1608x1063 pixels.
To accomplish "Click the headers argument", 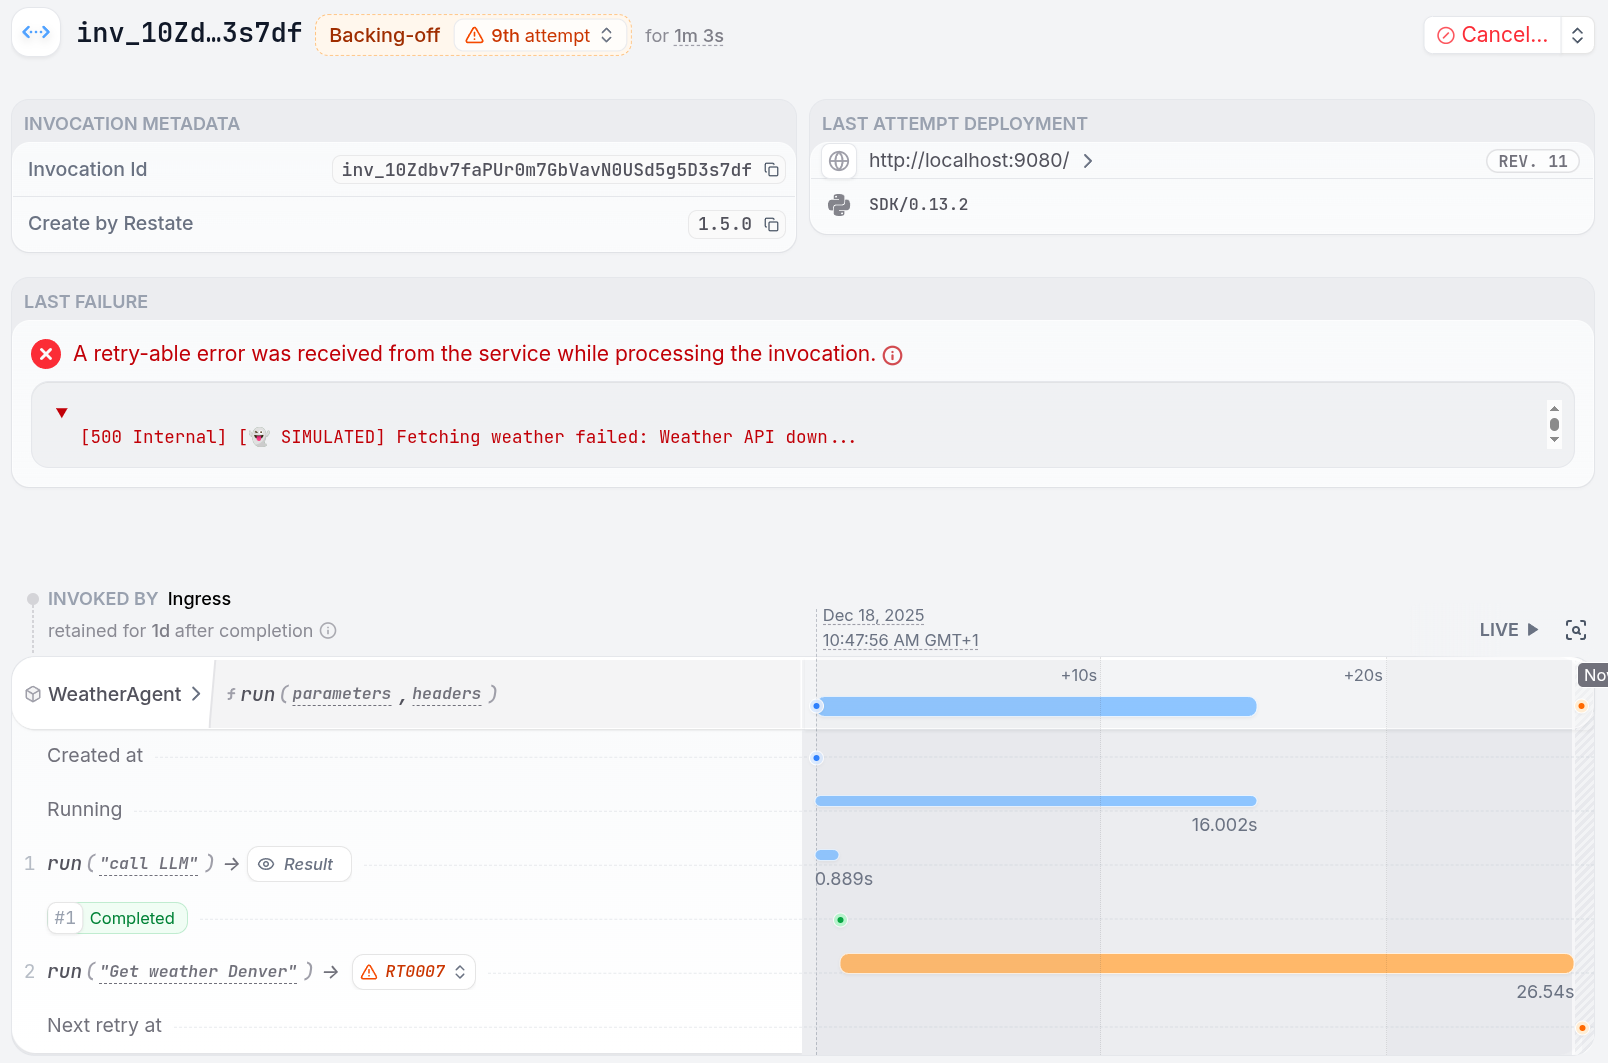I will tap(446, 694).
